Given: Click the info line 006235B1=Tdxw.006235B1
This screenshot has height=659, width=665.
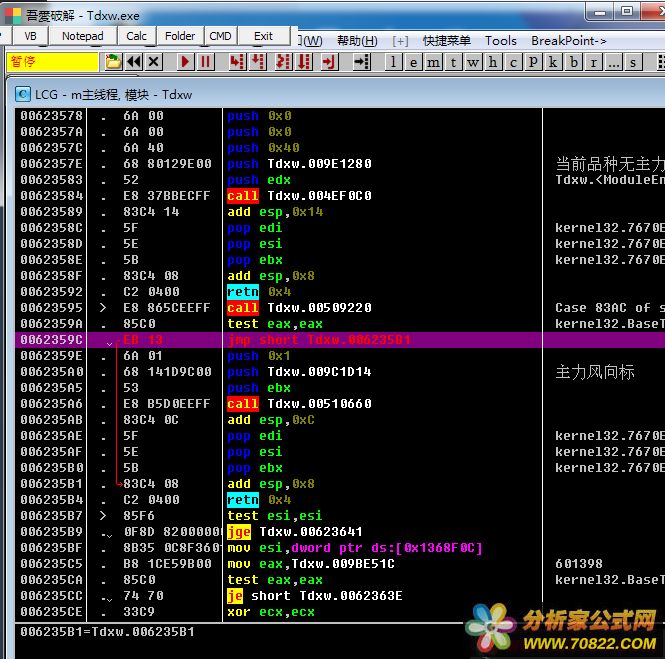Looking at the screenshot, I should point(107,632).
